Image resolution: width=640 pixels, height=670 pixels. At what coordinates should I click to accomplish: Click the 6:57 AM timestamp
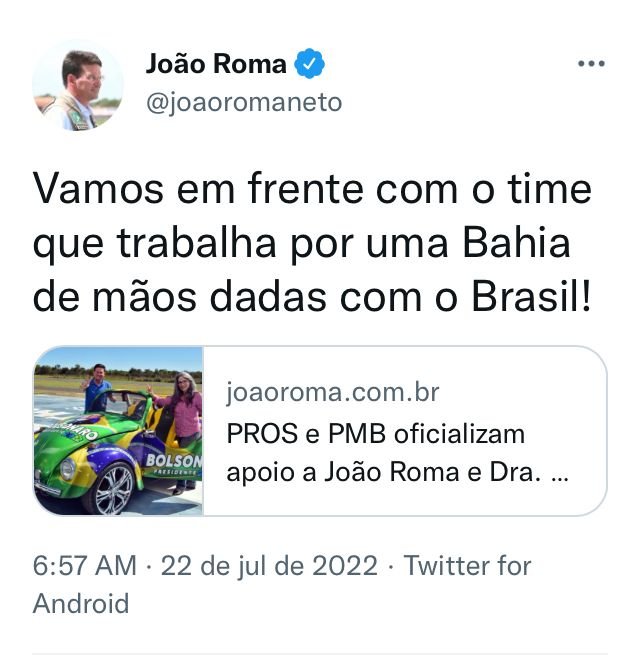[84, 565]
